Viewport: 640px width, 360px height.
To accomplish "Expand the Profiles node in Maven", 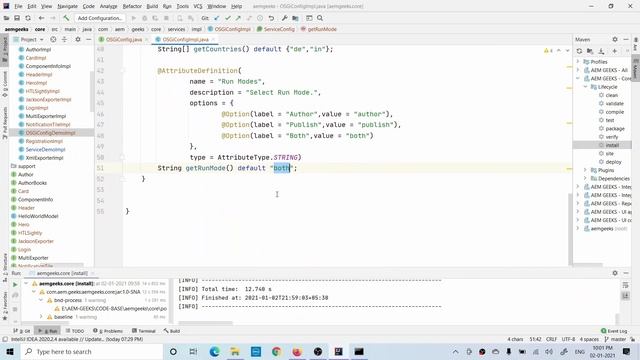I will point(578,62).
